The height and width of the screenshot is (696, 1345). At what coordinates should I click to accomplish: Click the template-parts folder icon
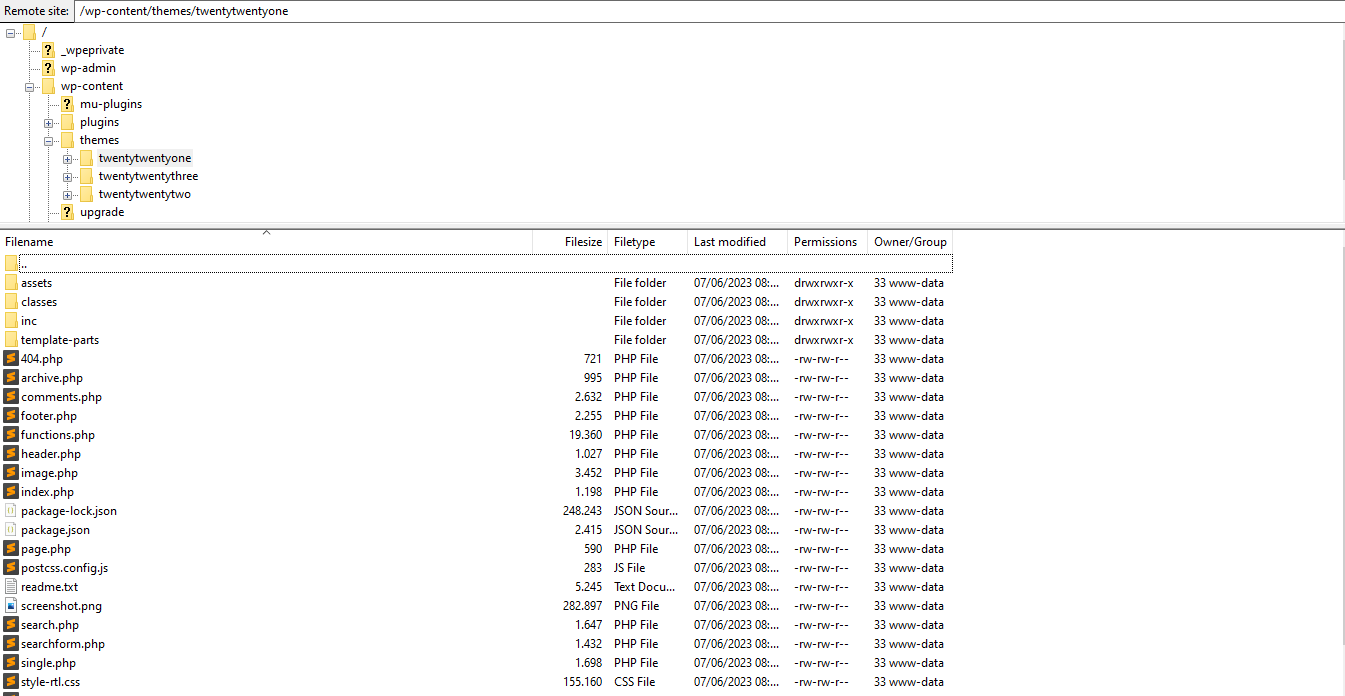tap(11, 340)
